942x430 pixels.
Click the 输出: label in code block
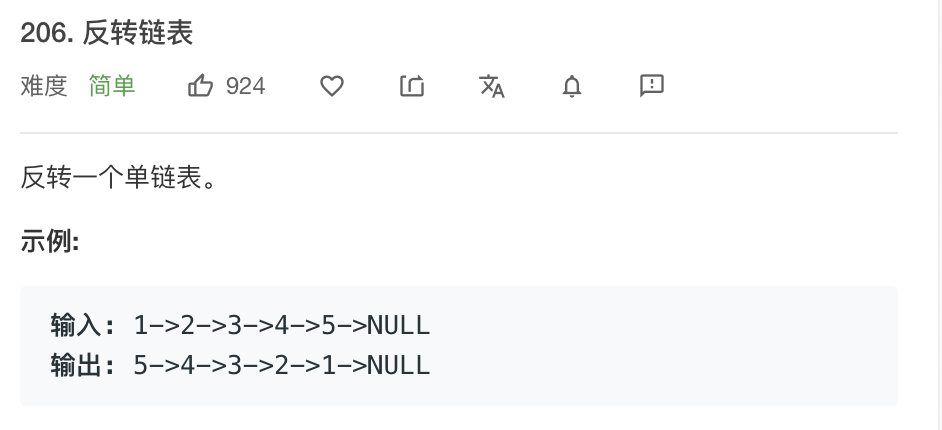tap(83, 365)
